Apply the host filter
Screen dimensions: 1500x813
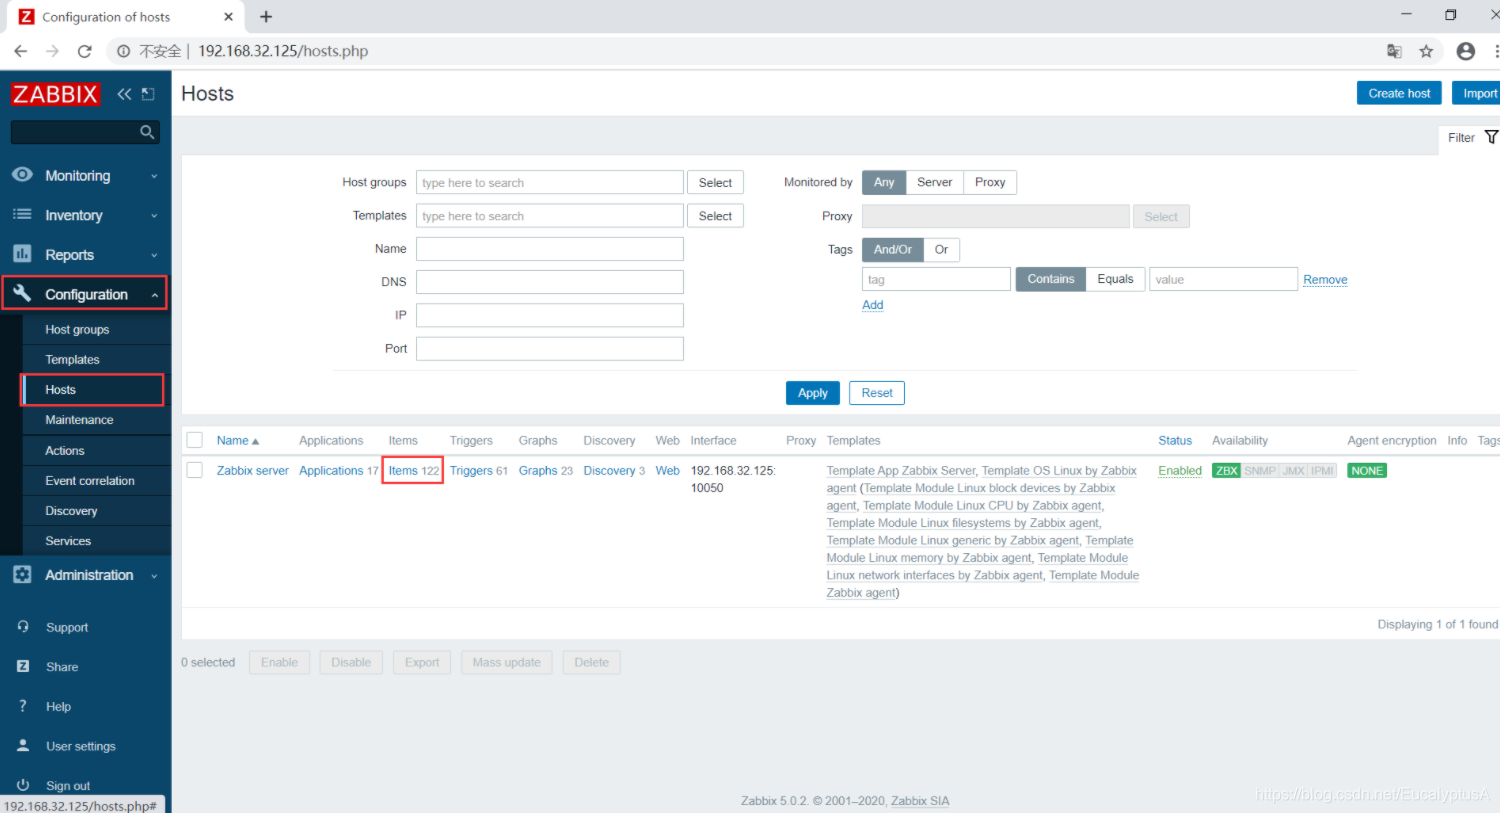tap(813, 393)
